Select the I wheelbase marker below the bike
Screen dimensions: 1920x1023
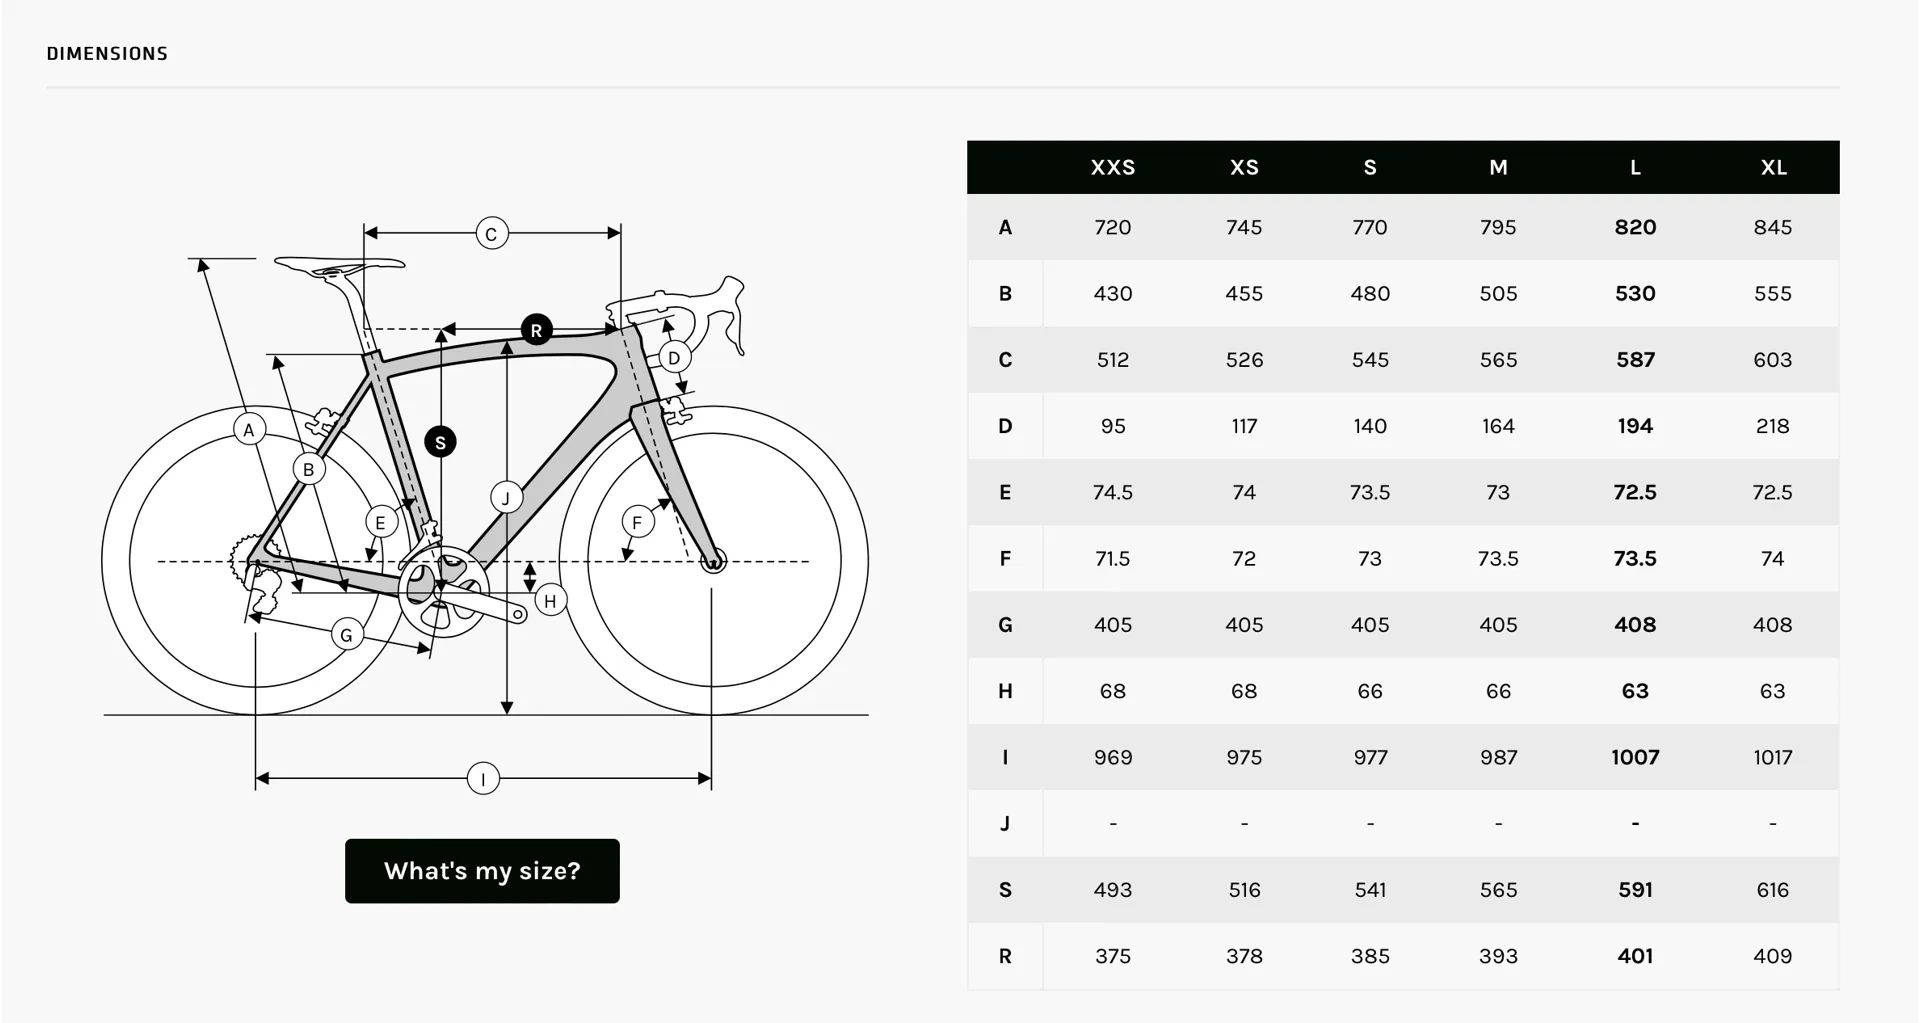[x=484, y=778]
